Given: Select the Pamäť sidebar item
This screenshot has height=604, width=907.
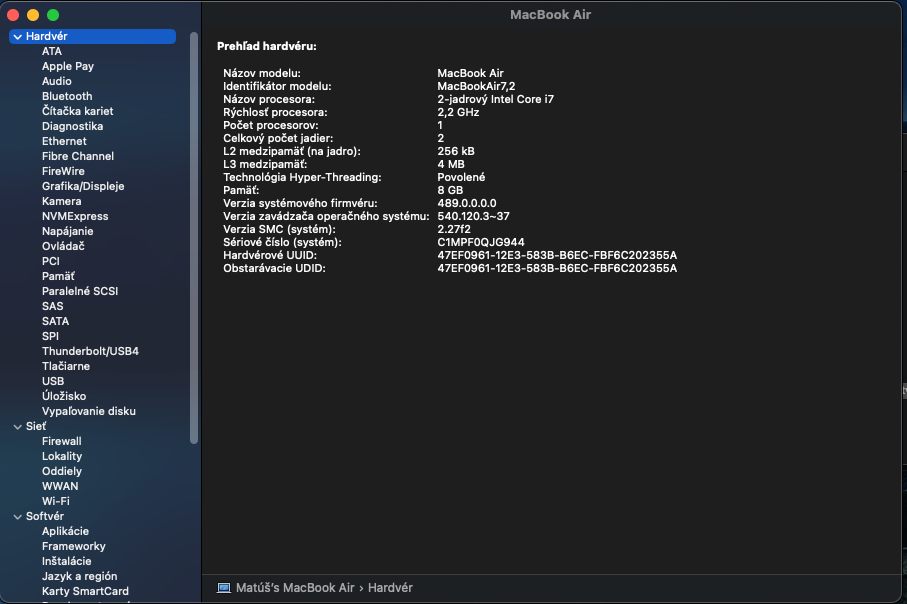Looking at the screenshot, I should (x=58, y=276).
